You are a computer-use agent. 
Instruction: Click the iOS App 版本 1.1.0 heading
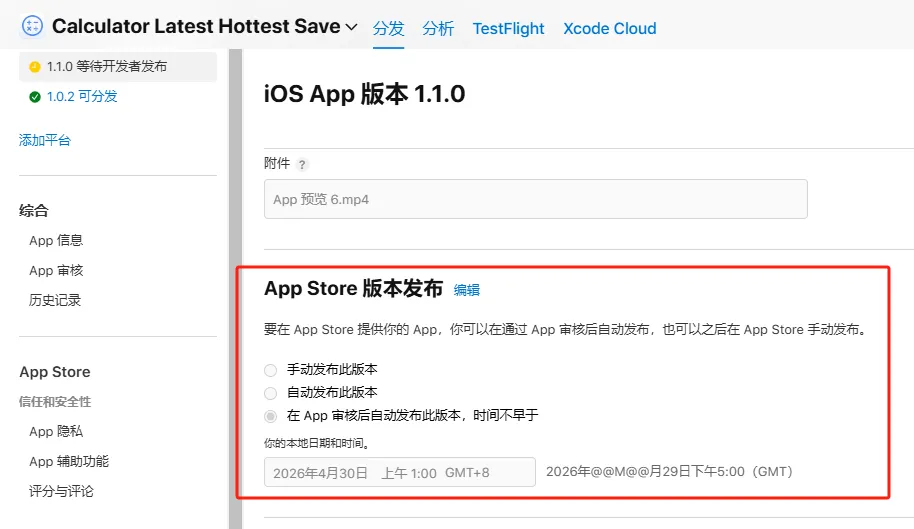364,94
